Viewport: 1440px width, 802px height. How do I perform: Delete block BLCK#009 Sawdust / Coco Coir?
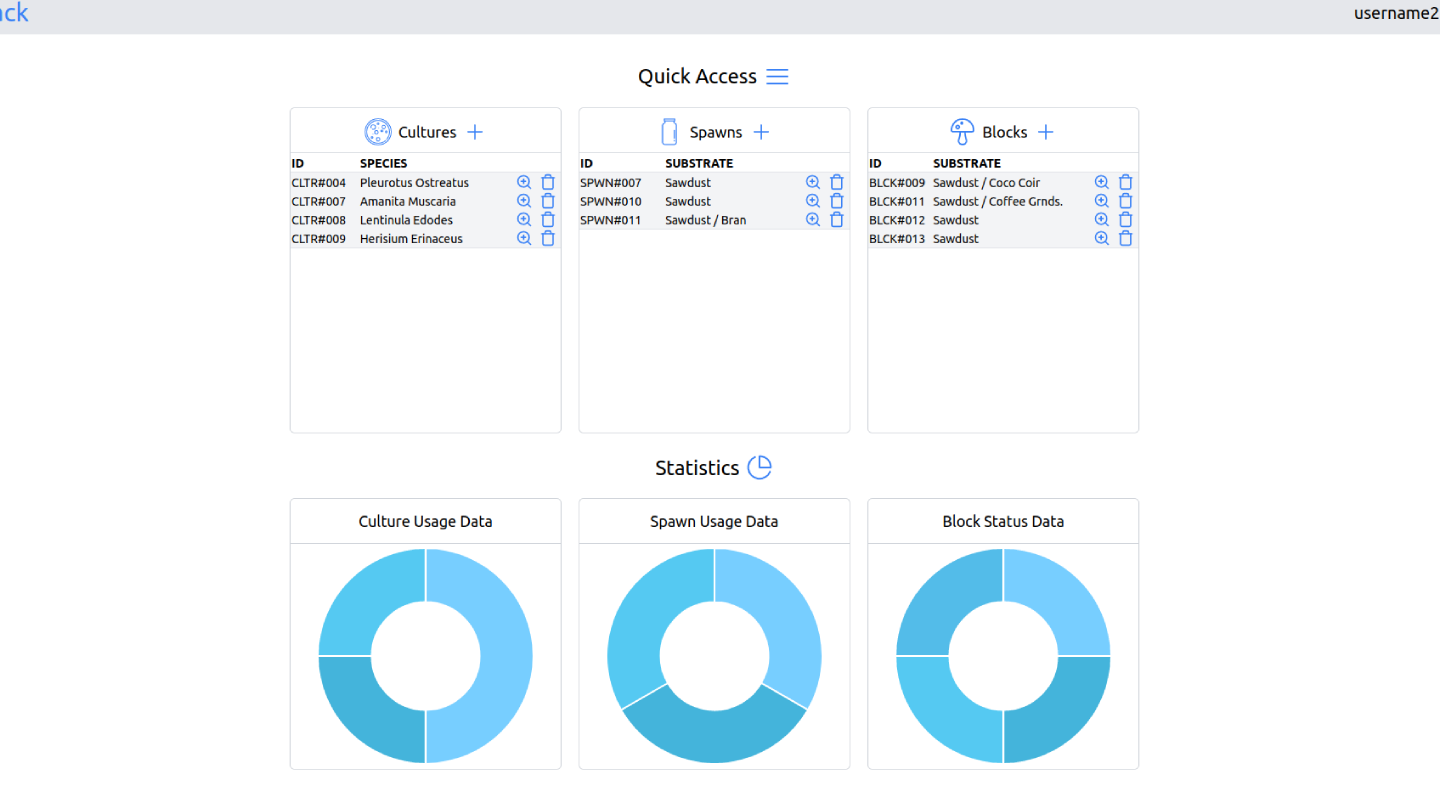[1126, 182]
